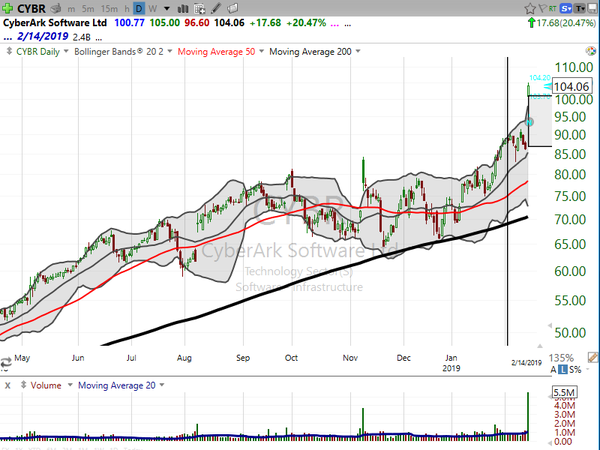600x450 pixels.
Task: Click the add indicator grid icon
Action: click(x=199, y=8)
